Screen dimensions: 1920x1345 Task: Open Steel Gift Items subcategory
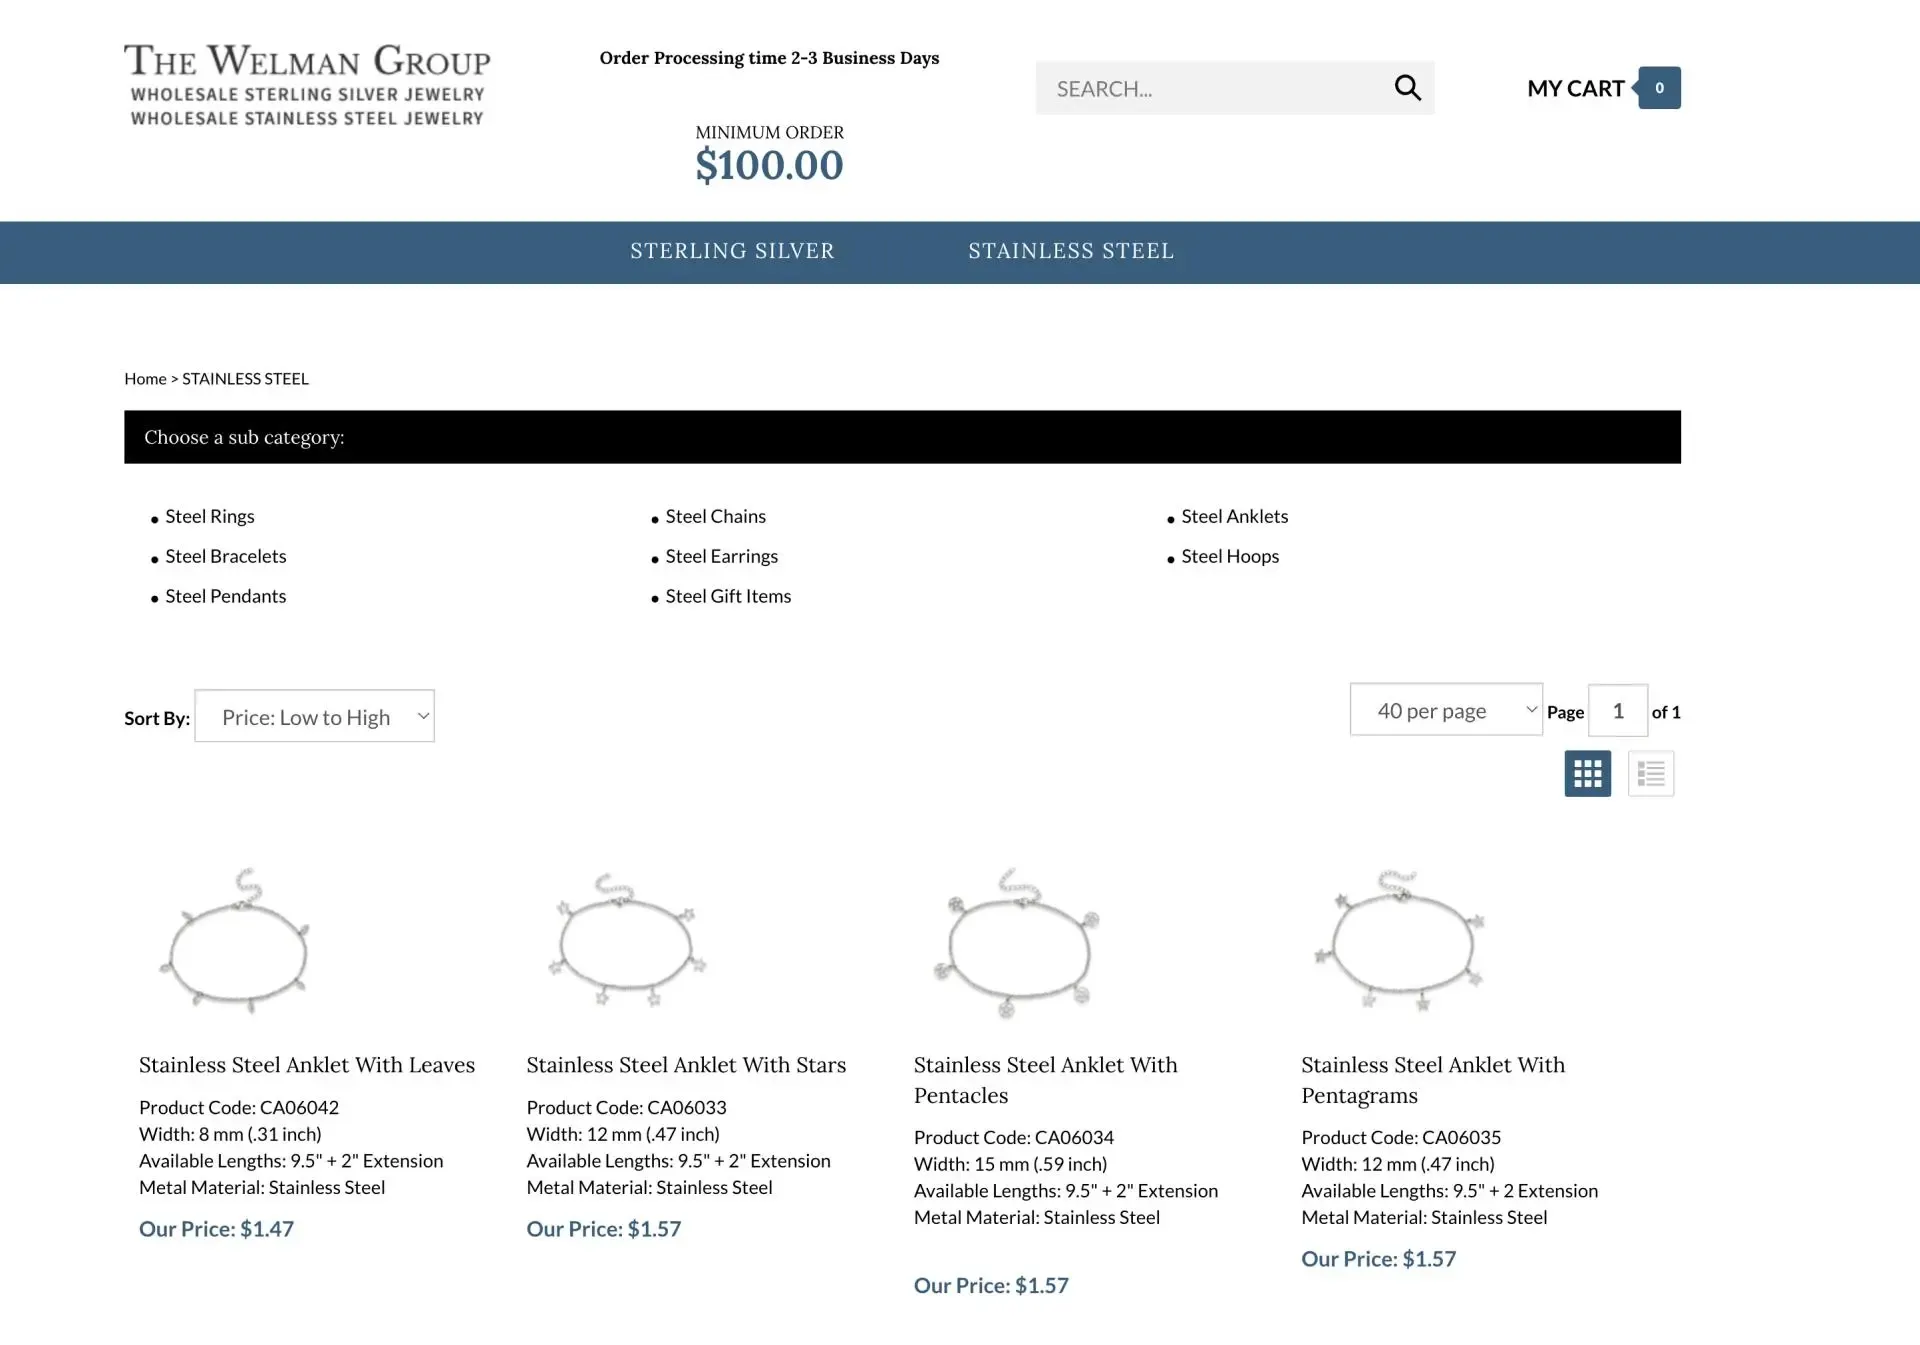tap(728, 596)
